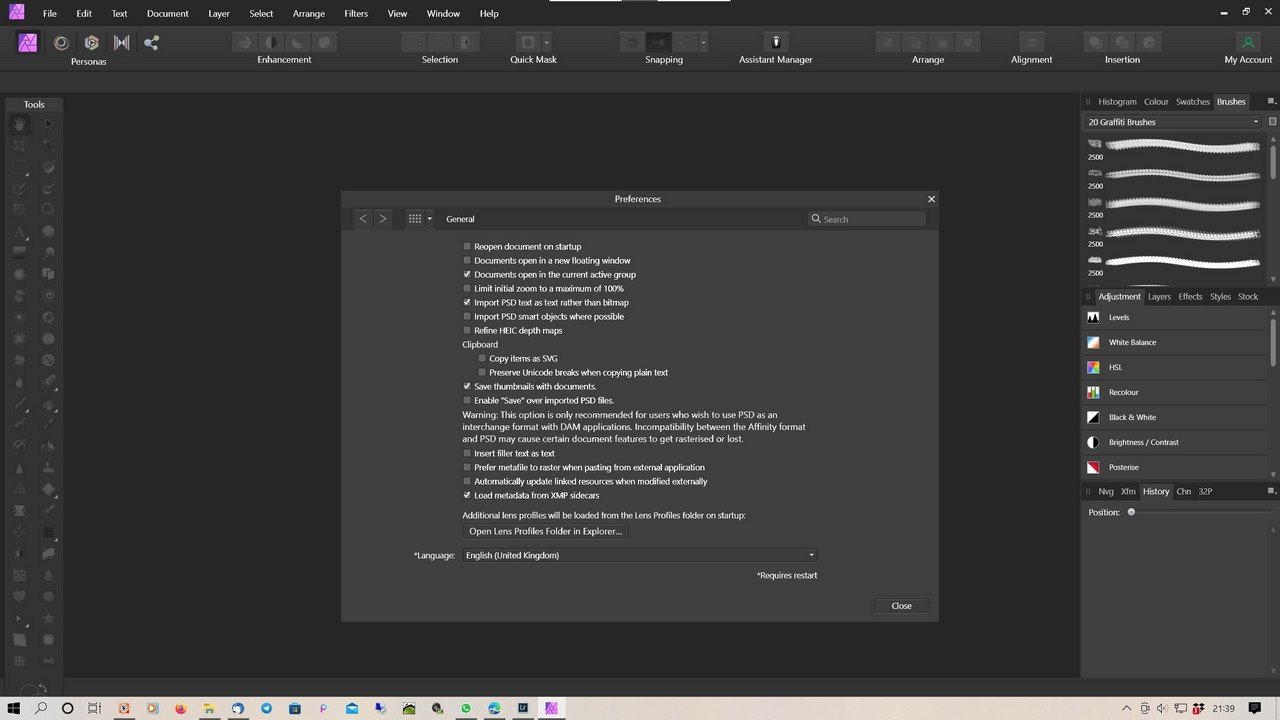Click the Preferences Search field
This screenshot has width=1280, height=720.
pos(867,219)
